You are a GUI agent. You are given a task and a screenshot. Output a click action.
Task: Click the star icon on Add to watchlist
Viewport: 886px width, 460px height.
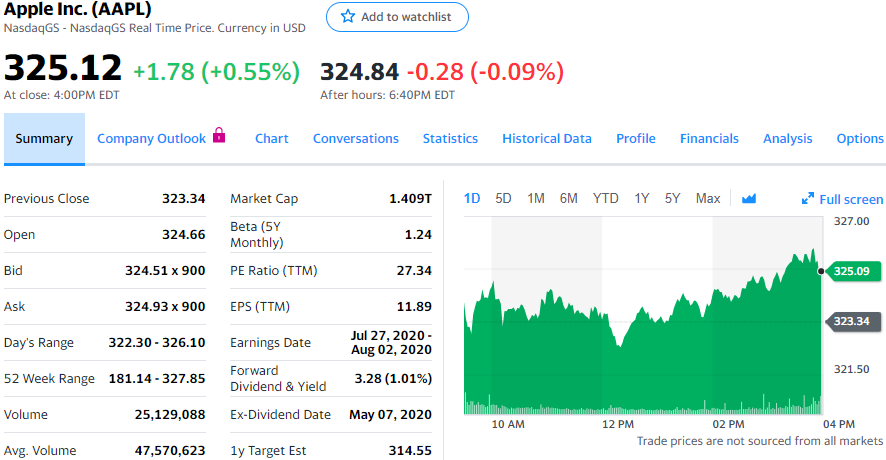348,17
